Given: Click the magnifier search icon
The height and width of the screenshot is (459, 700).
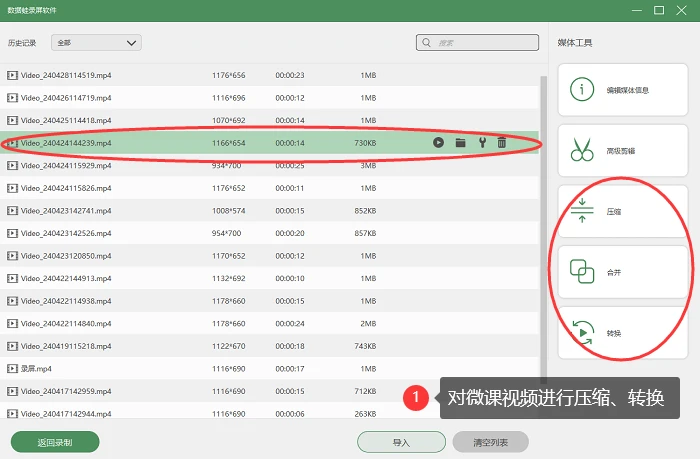Looking at the screenshot, I should point(426,42).
